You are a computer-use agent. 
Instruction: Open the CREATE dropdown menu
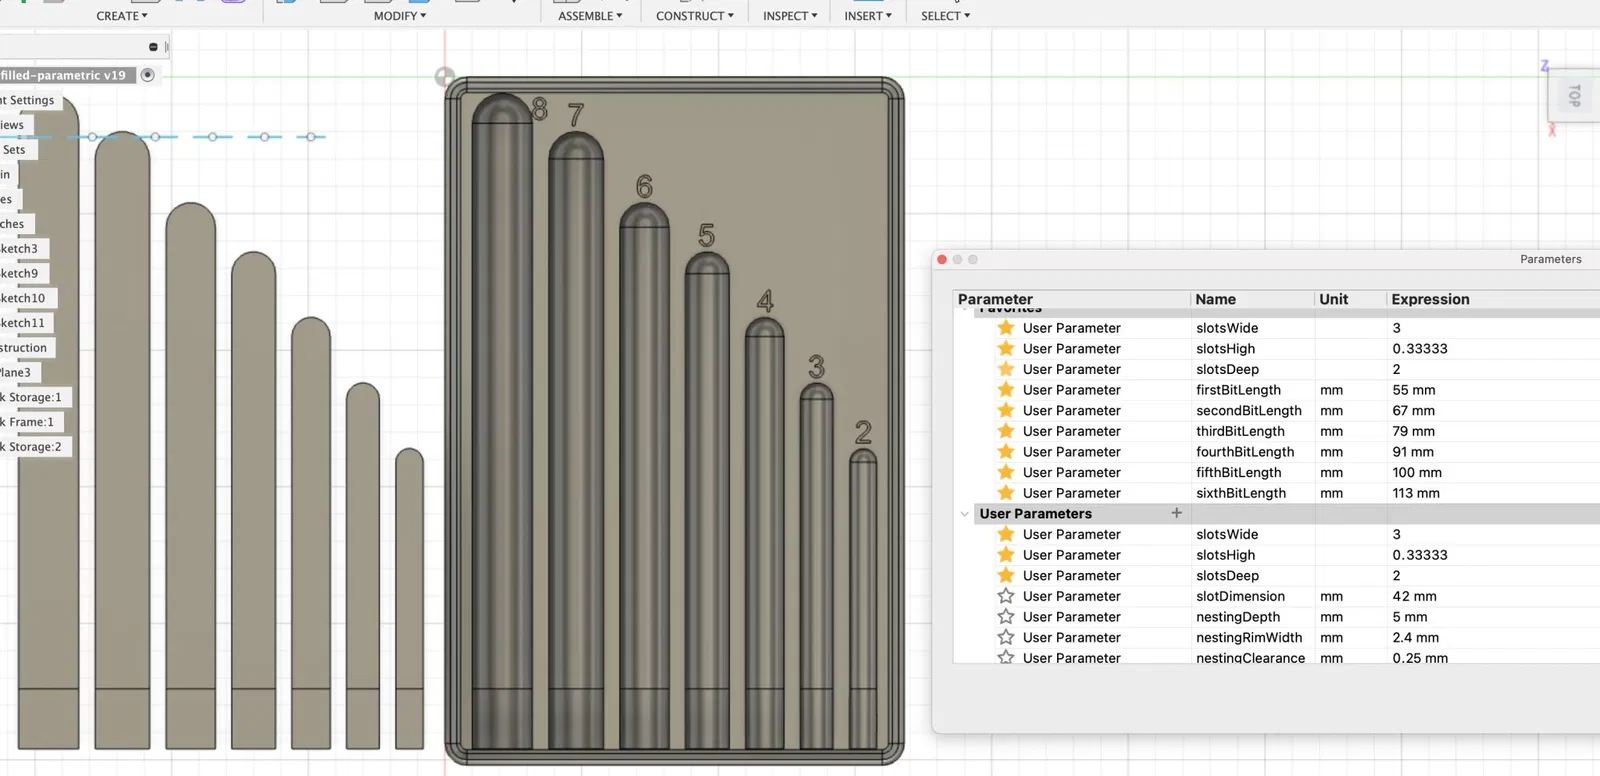(x=122, y=16)
